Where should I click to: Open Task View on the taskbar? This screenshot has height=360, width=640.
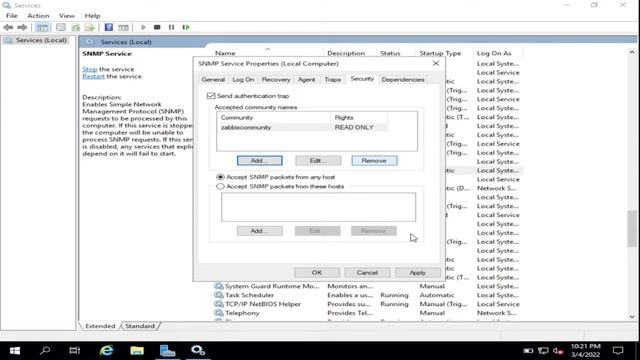75,351
